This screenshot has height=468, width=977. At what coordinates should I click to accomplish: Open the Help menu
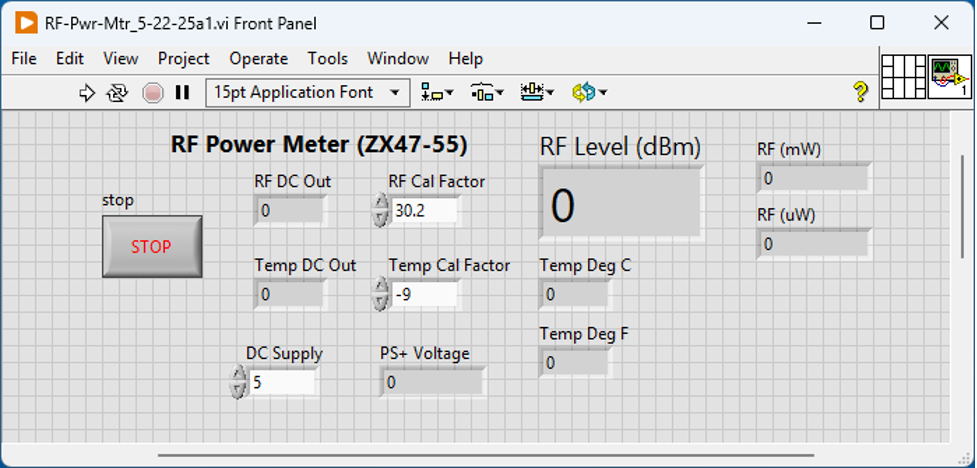coord(465,59)
